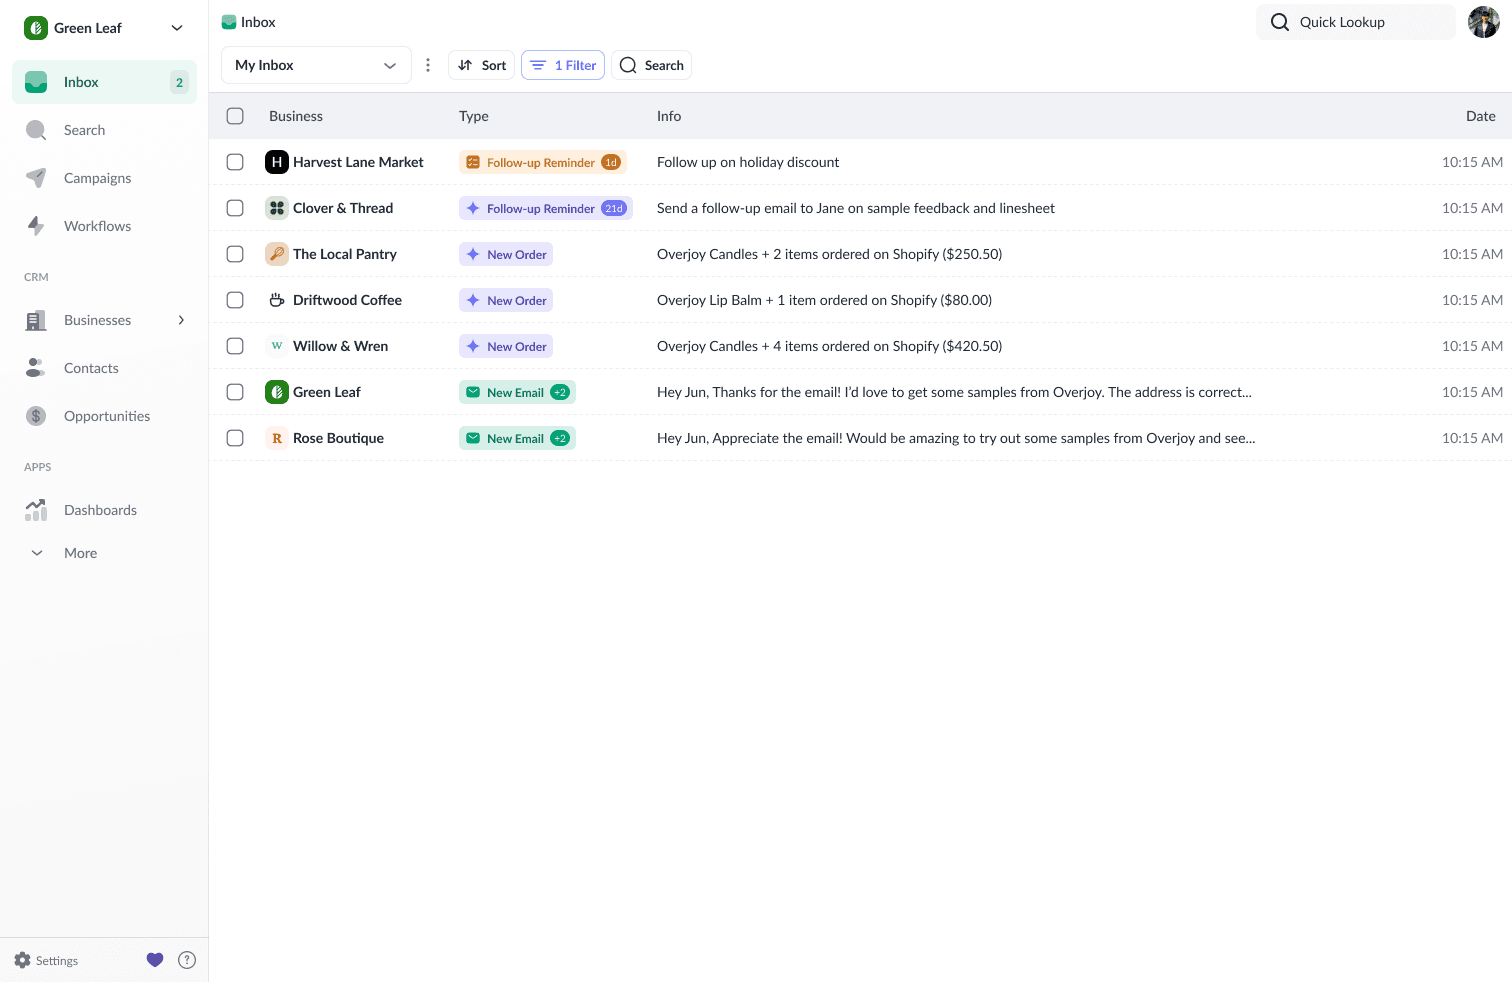Open the purple Follow-up Reminder 21d tag
The image size is (1512, 982).
546,208
